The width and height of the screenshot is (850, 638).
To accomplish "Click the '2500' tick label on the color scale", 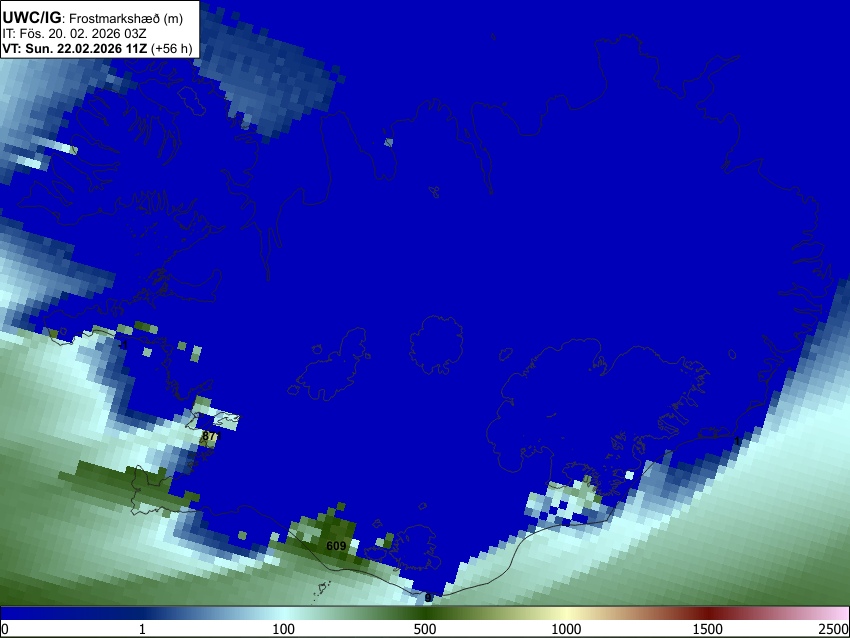I will (x=834, y=629).
